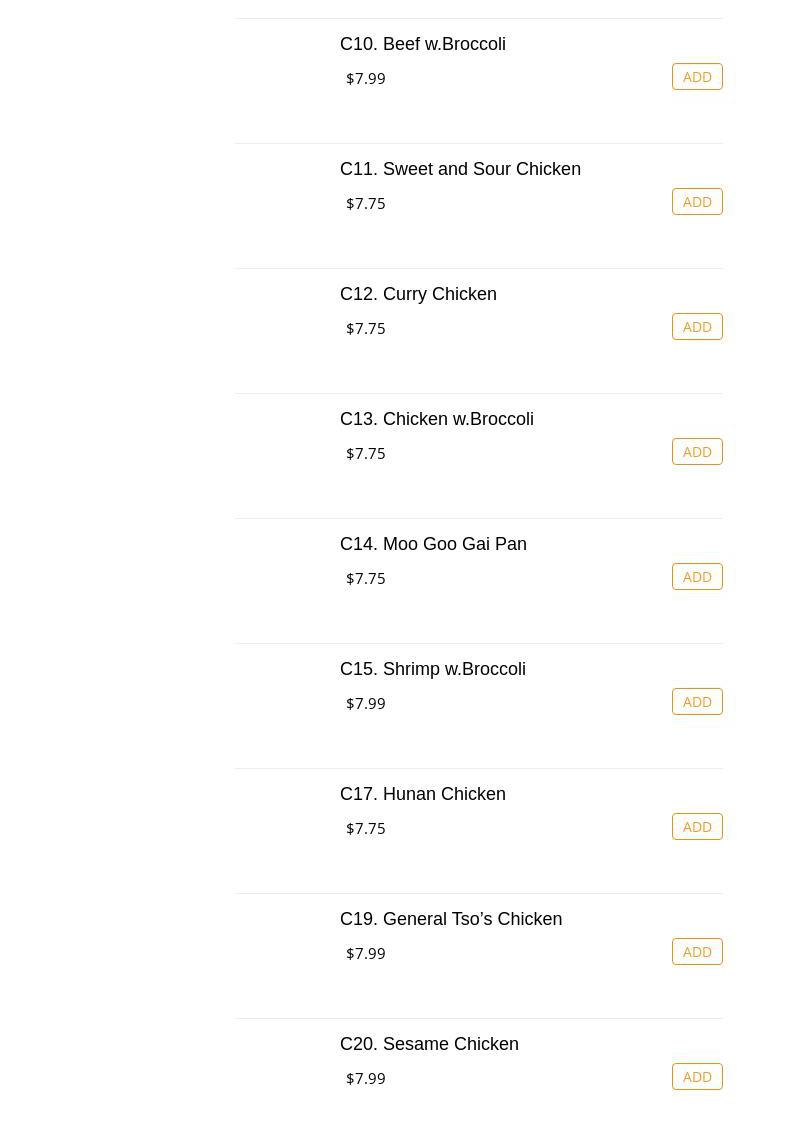
Task: Click the $7.75 price under Hunan Chicken
Action: click(366, 829)
